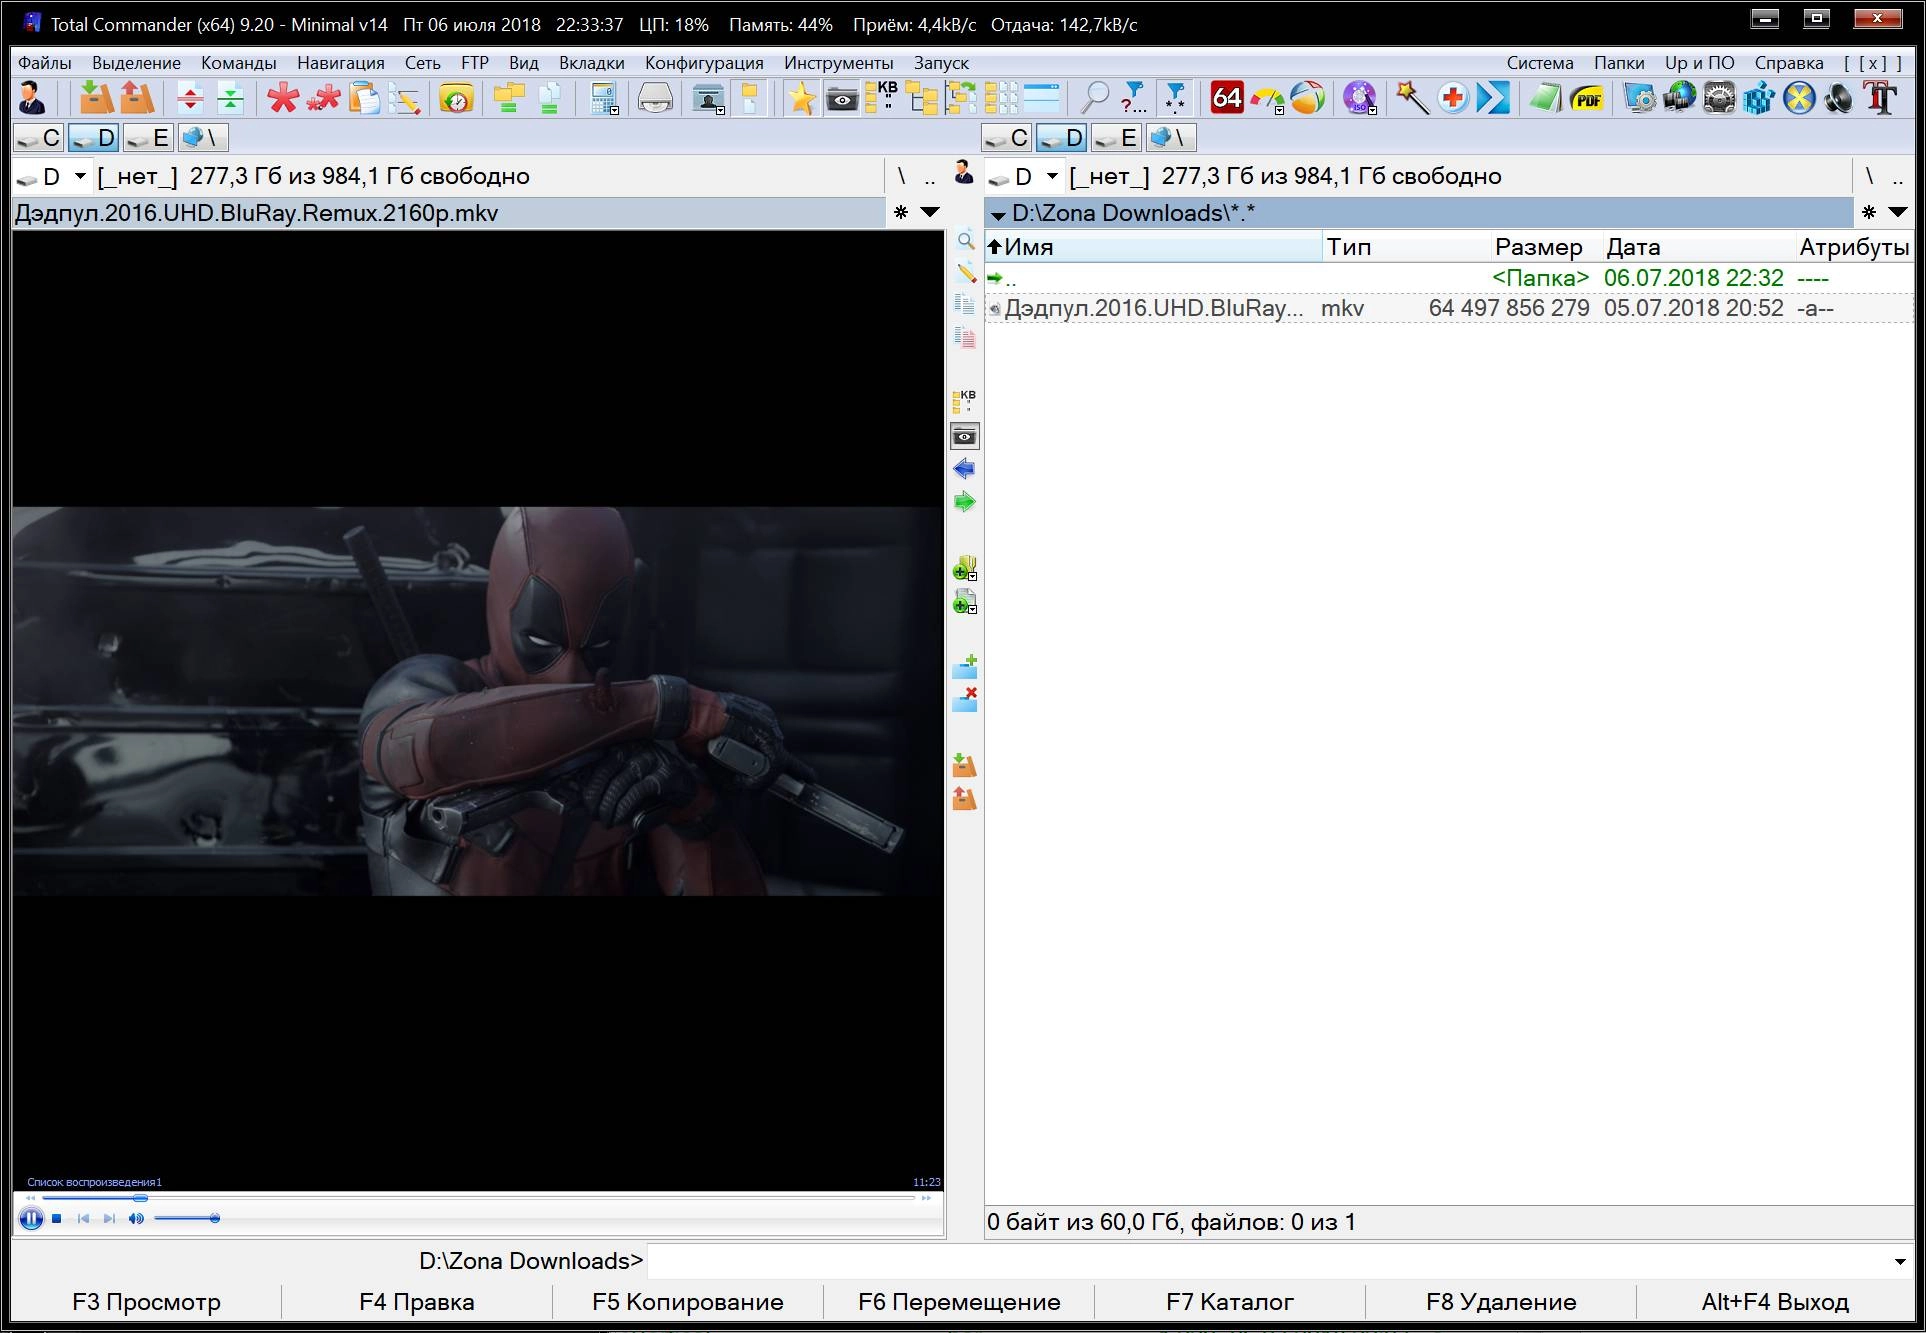Click in the command line input field

click(1268, 1262)
